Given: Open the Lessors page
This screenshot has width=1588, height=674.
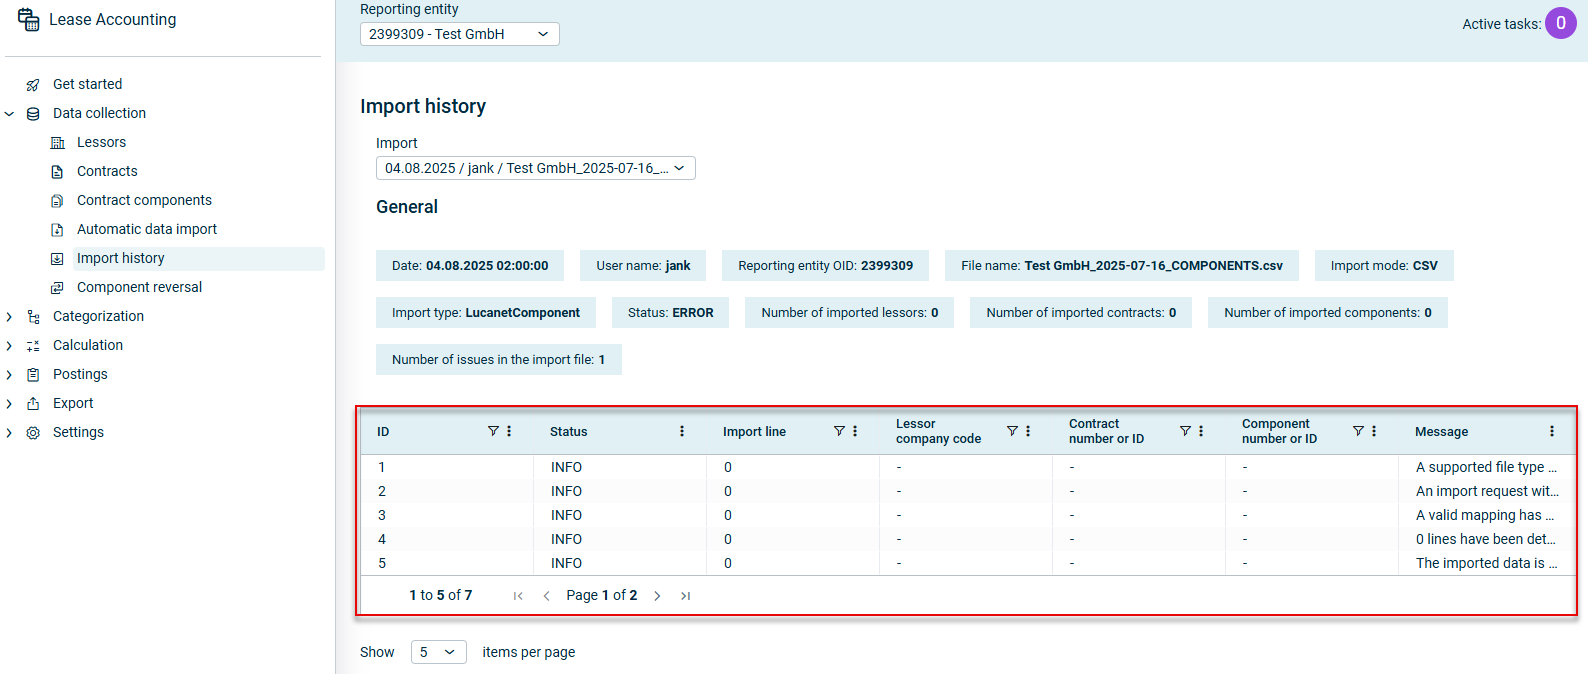Looking at the screenshot, I should click(102, 142).
